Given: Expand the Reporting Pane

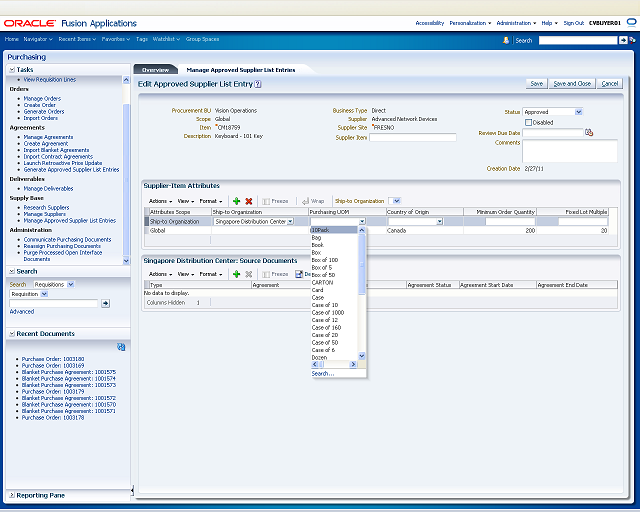Looking at the screenshot, I should [x=12, y=495].
